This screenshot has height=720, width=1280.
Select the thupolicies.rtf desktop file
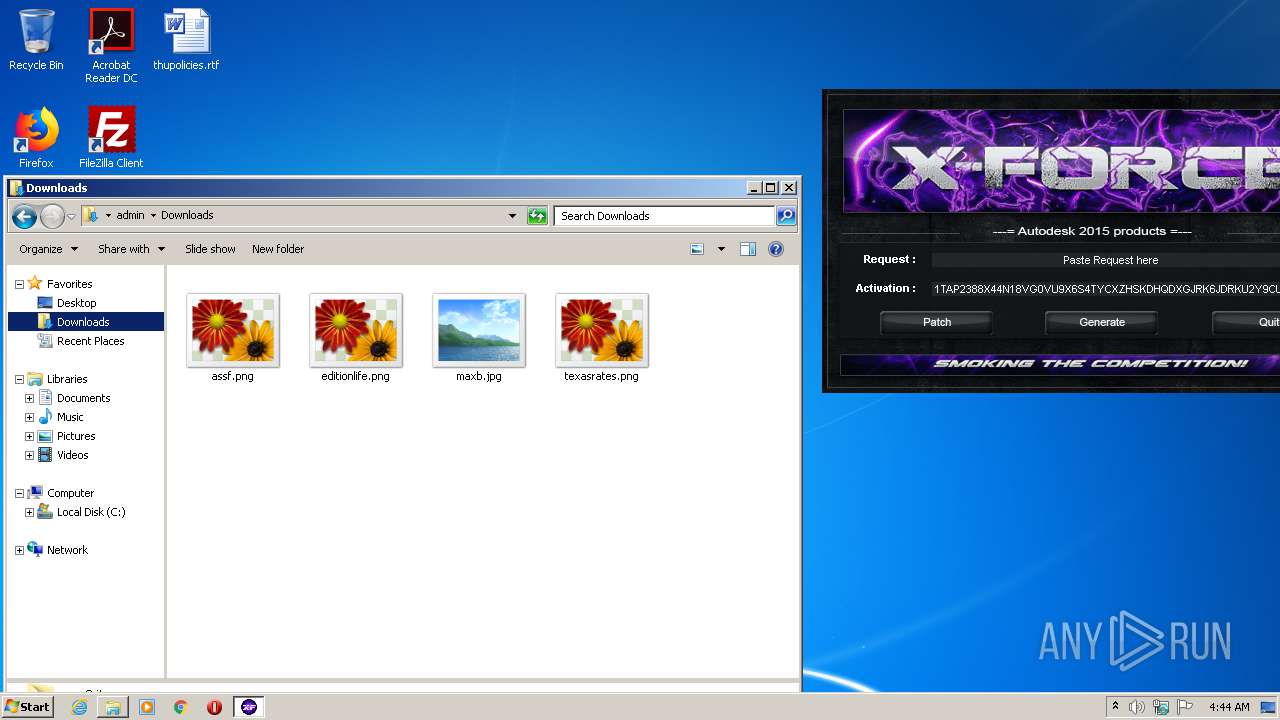coord(186,40)
